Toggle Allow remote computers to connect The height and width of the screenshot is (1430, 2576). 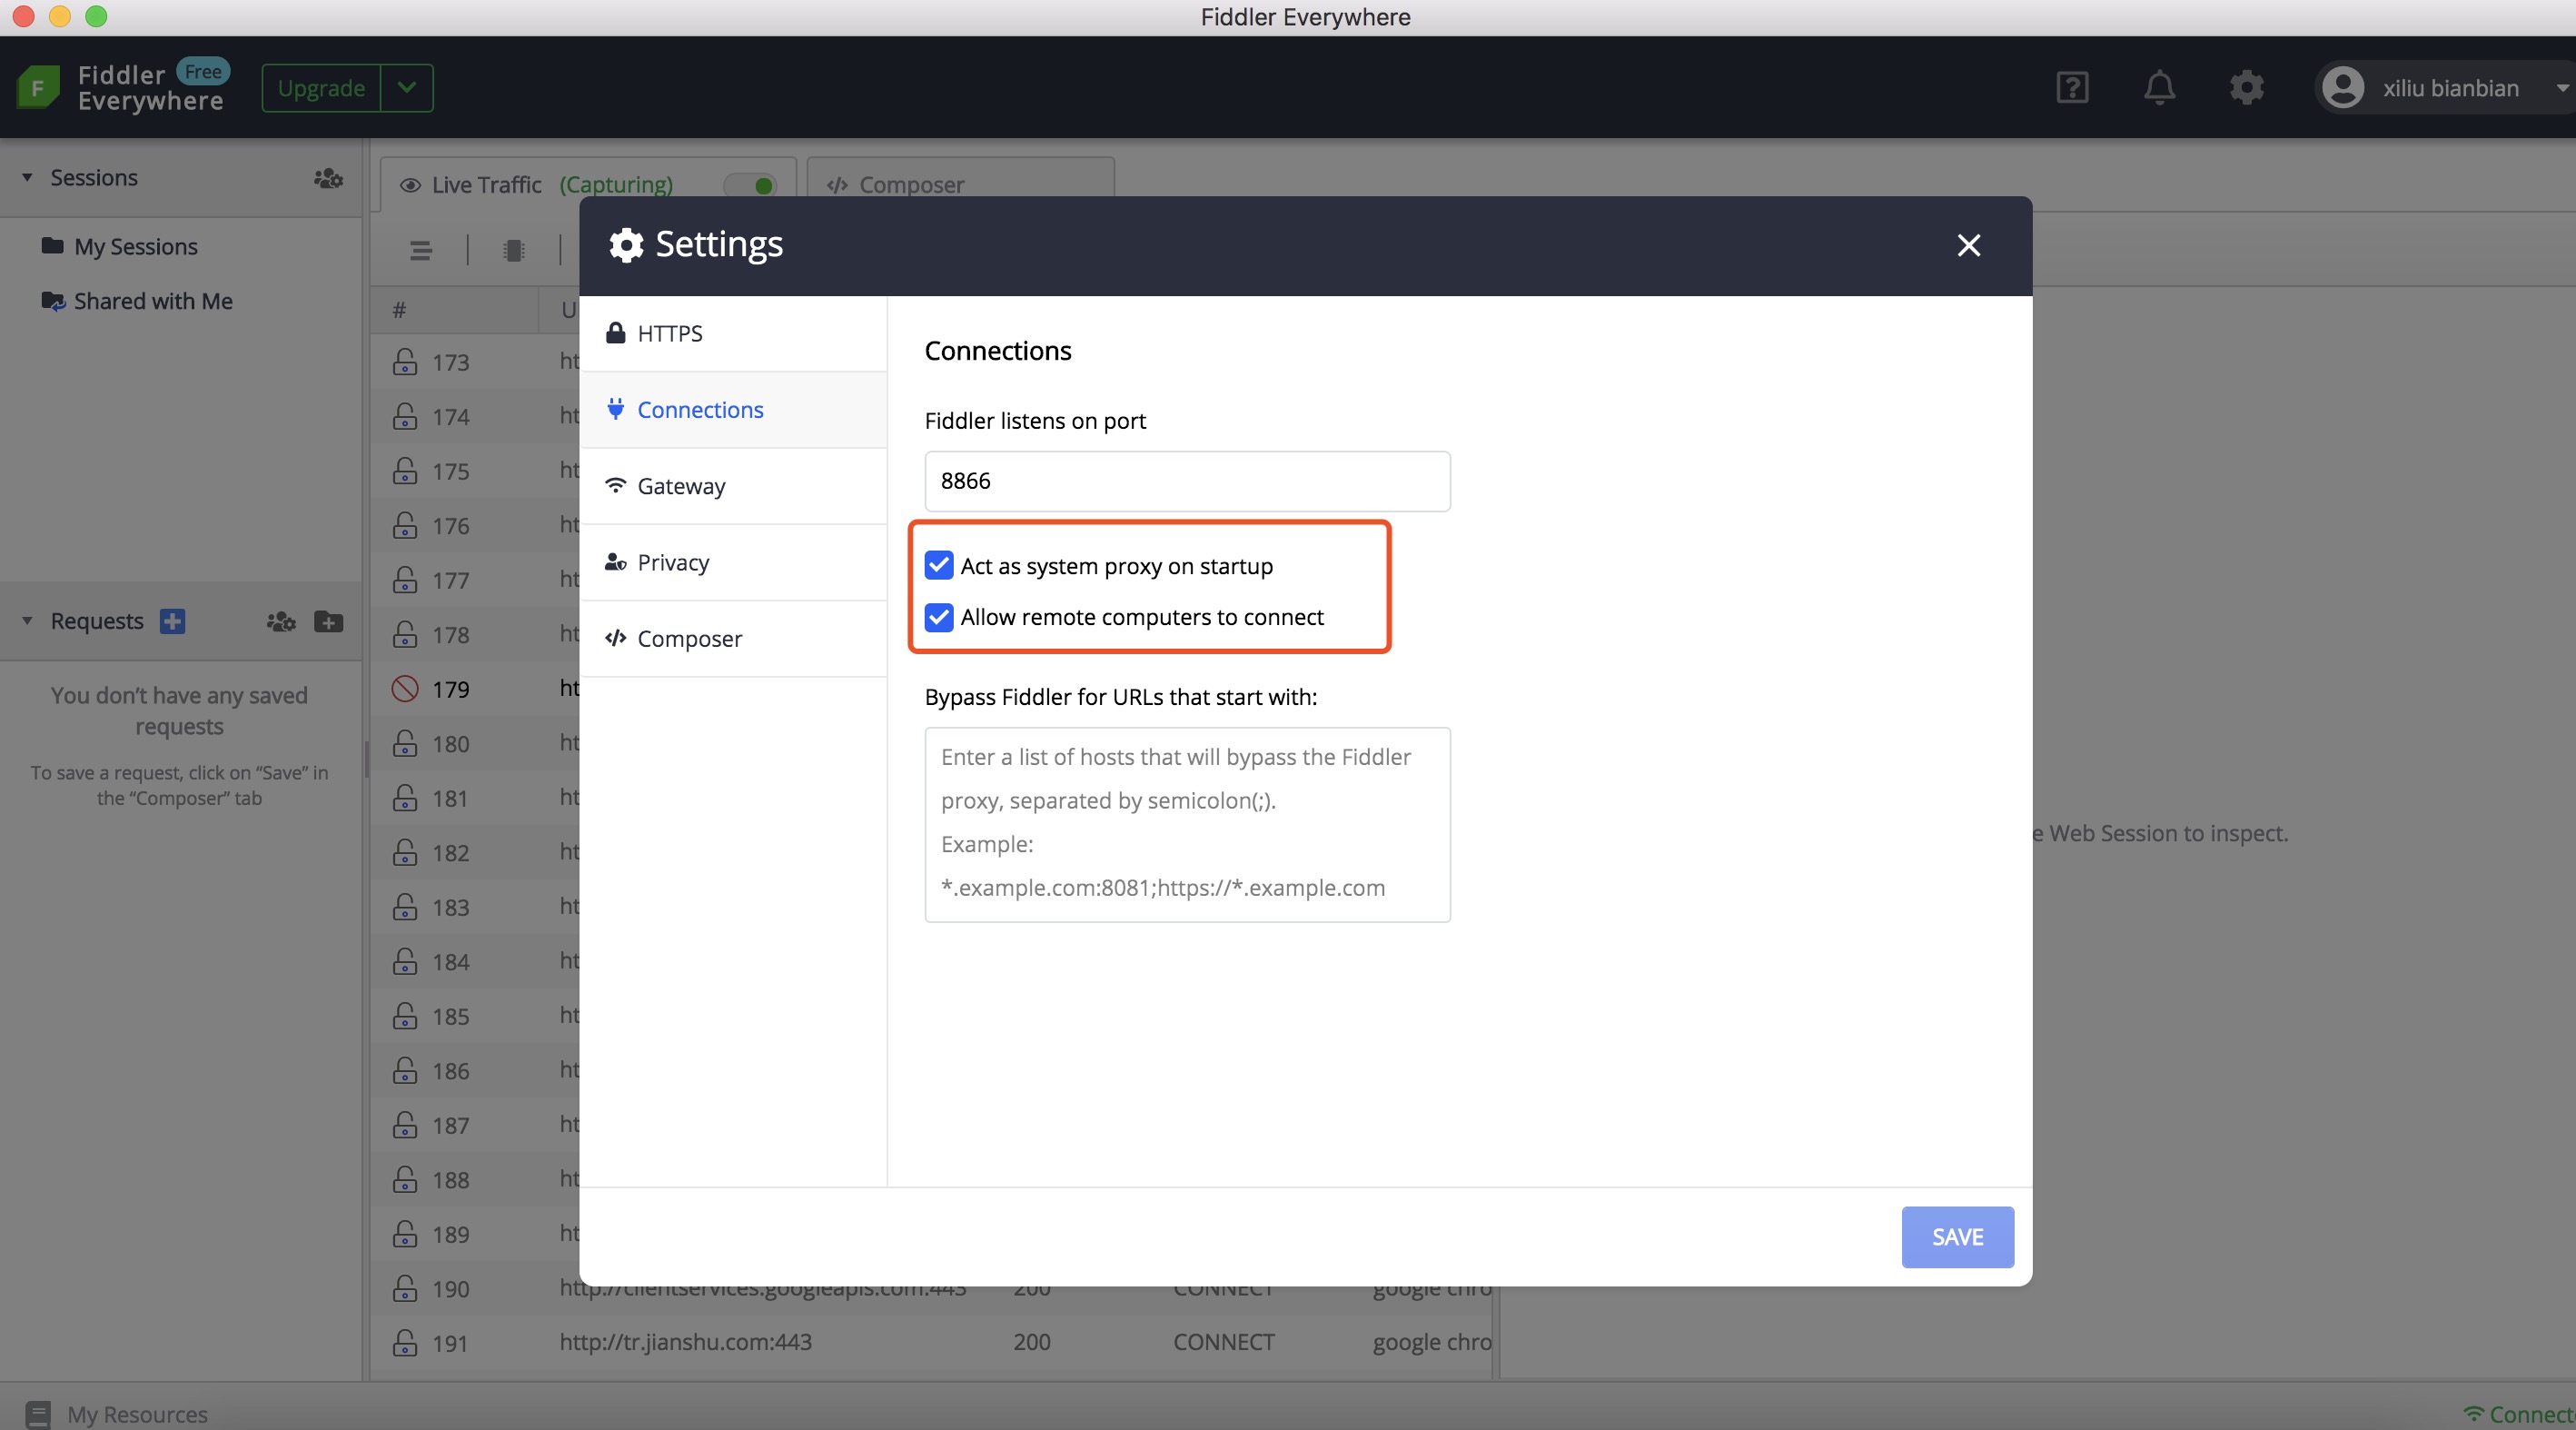point(936,615)
